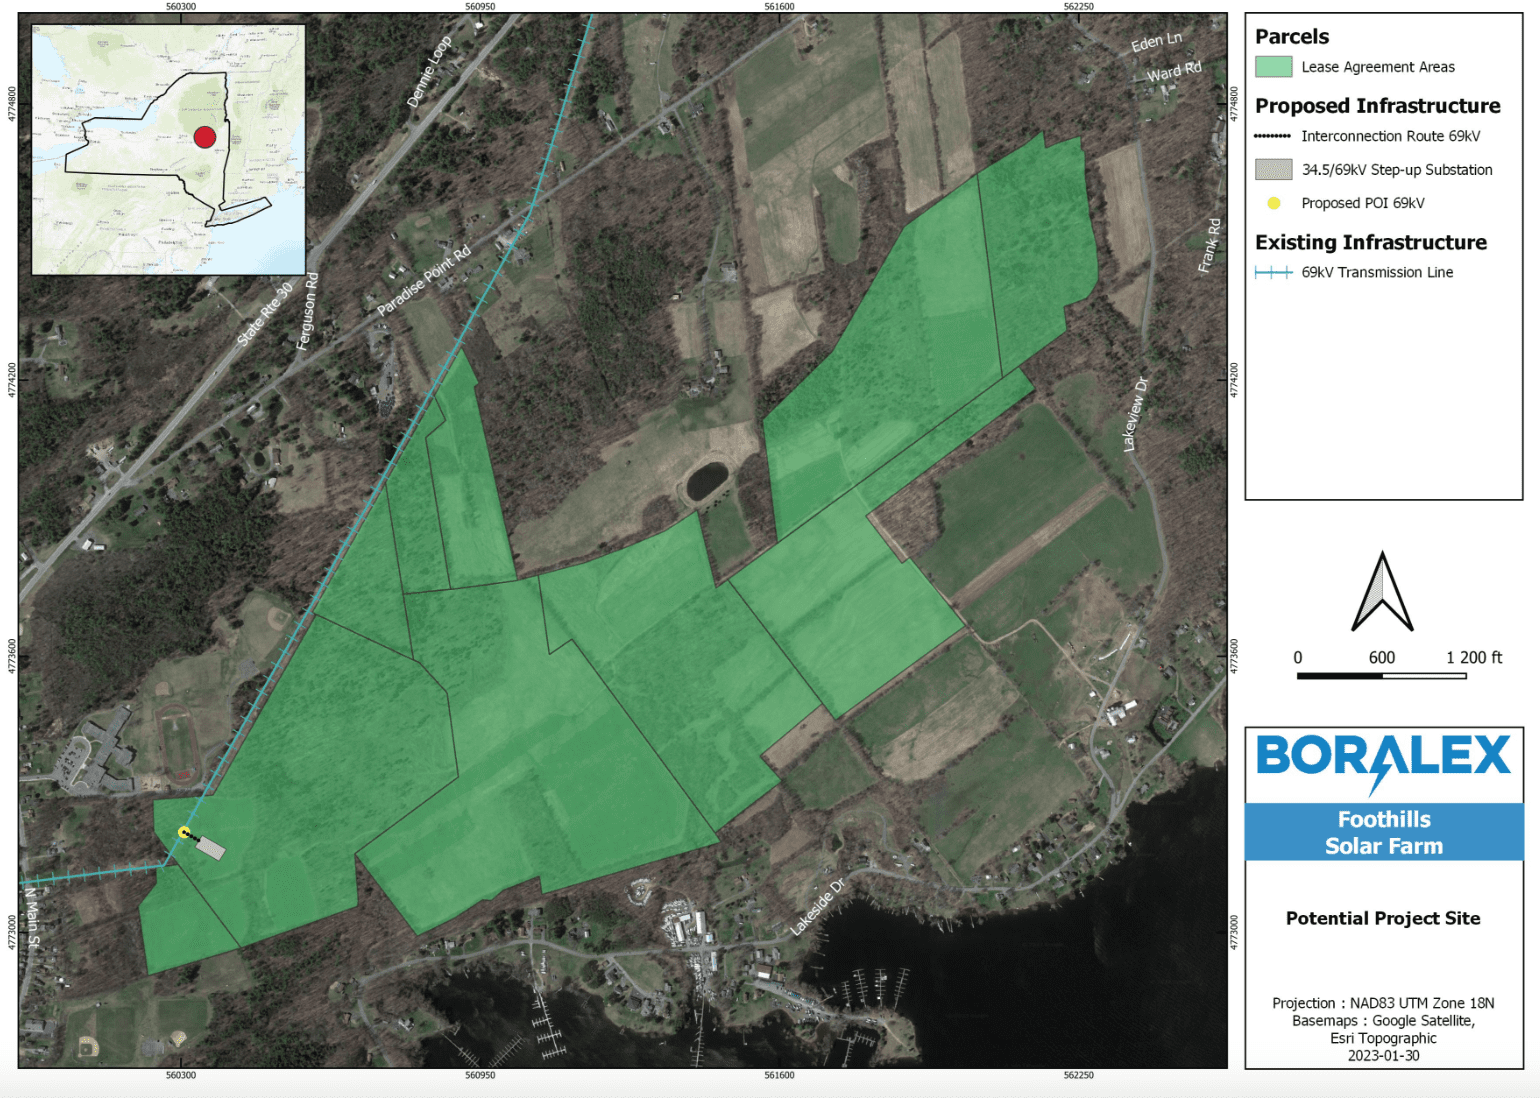1540x1098 pixels.
Task: Click the red location dot on inset map
Action: point(204,137)
